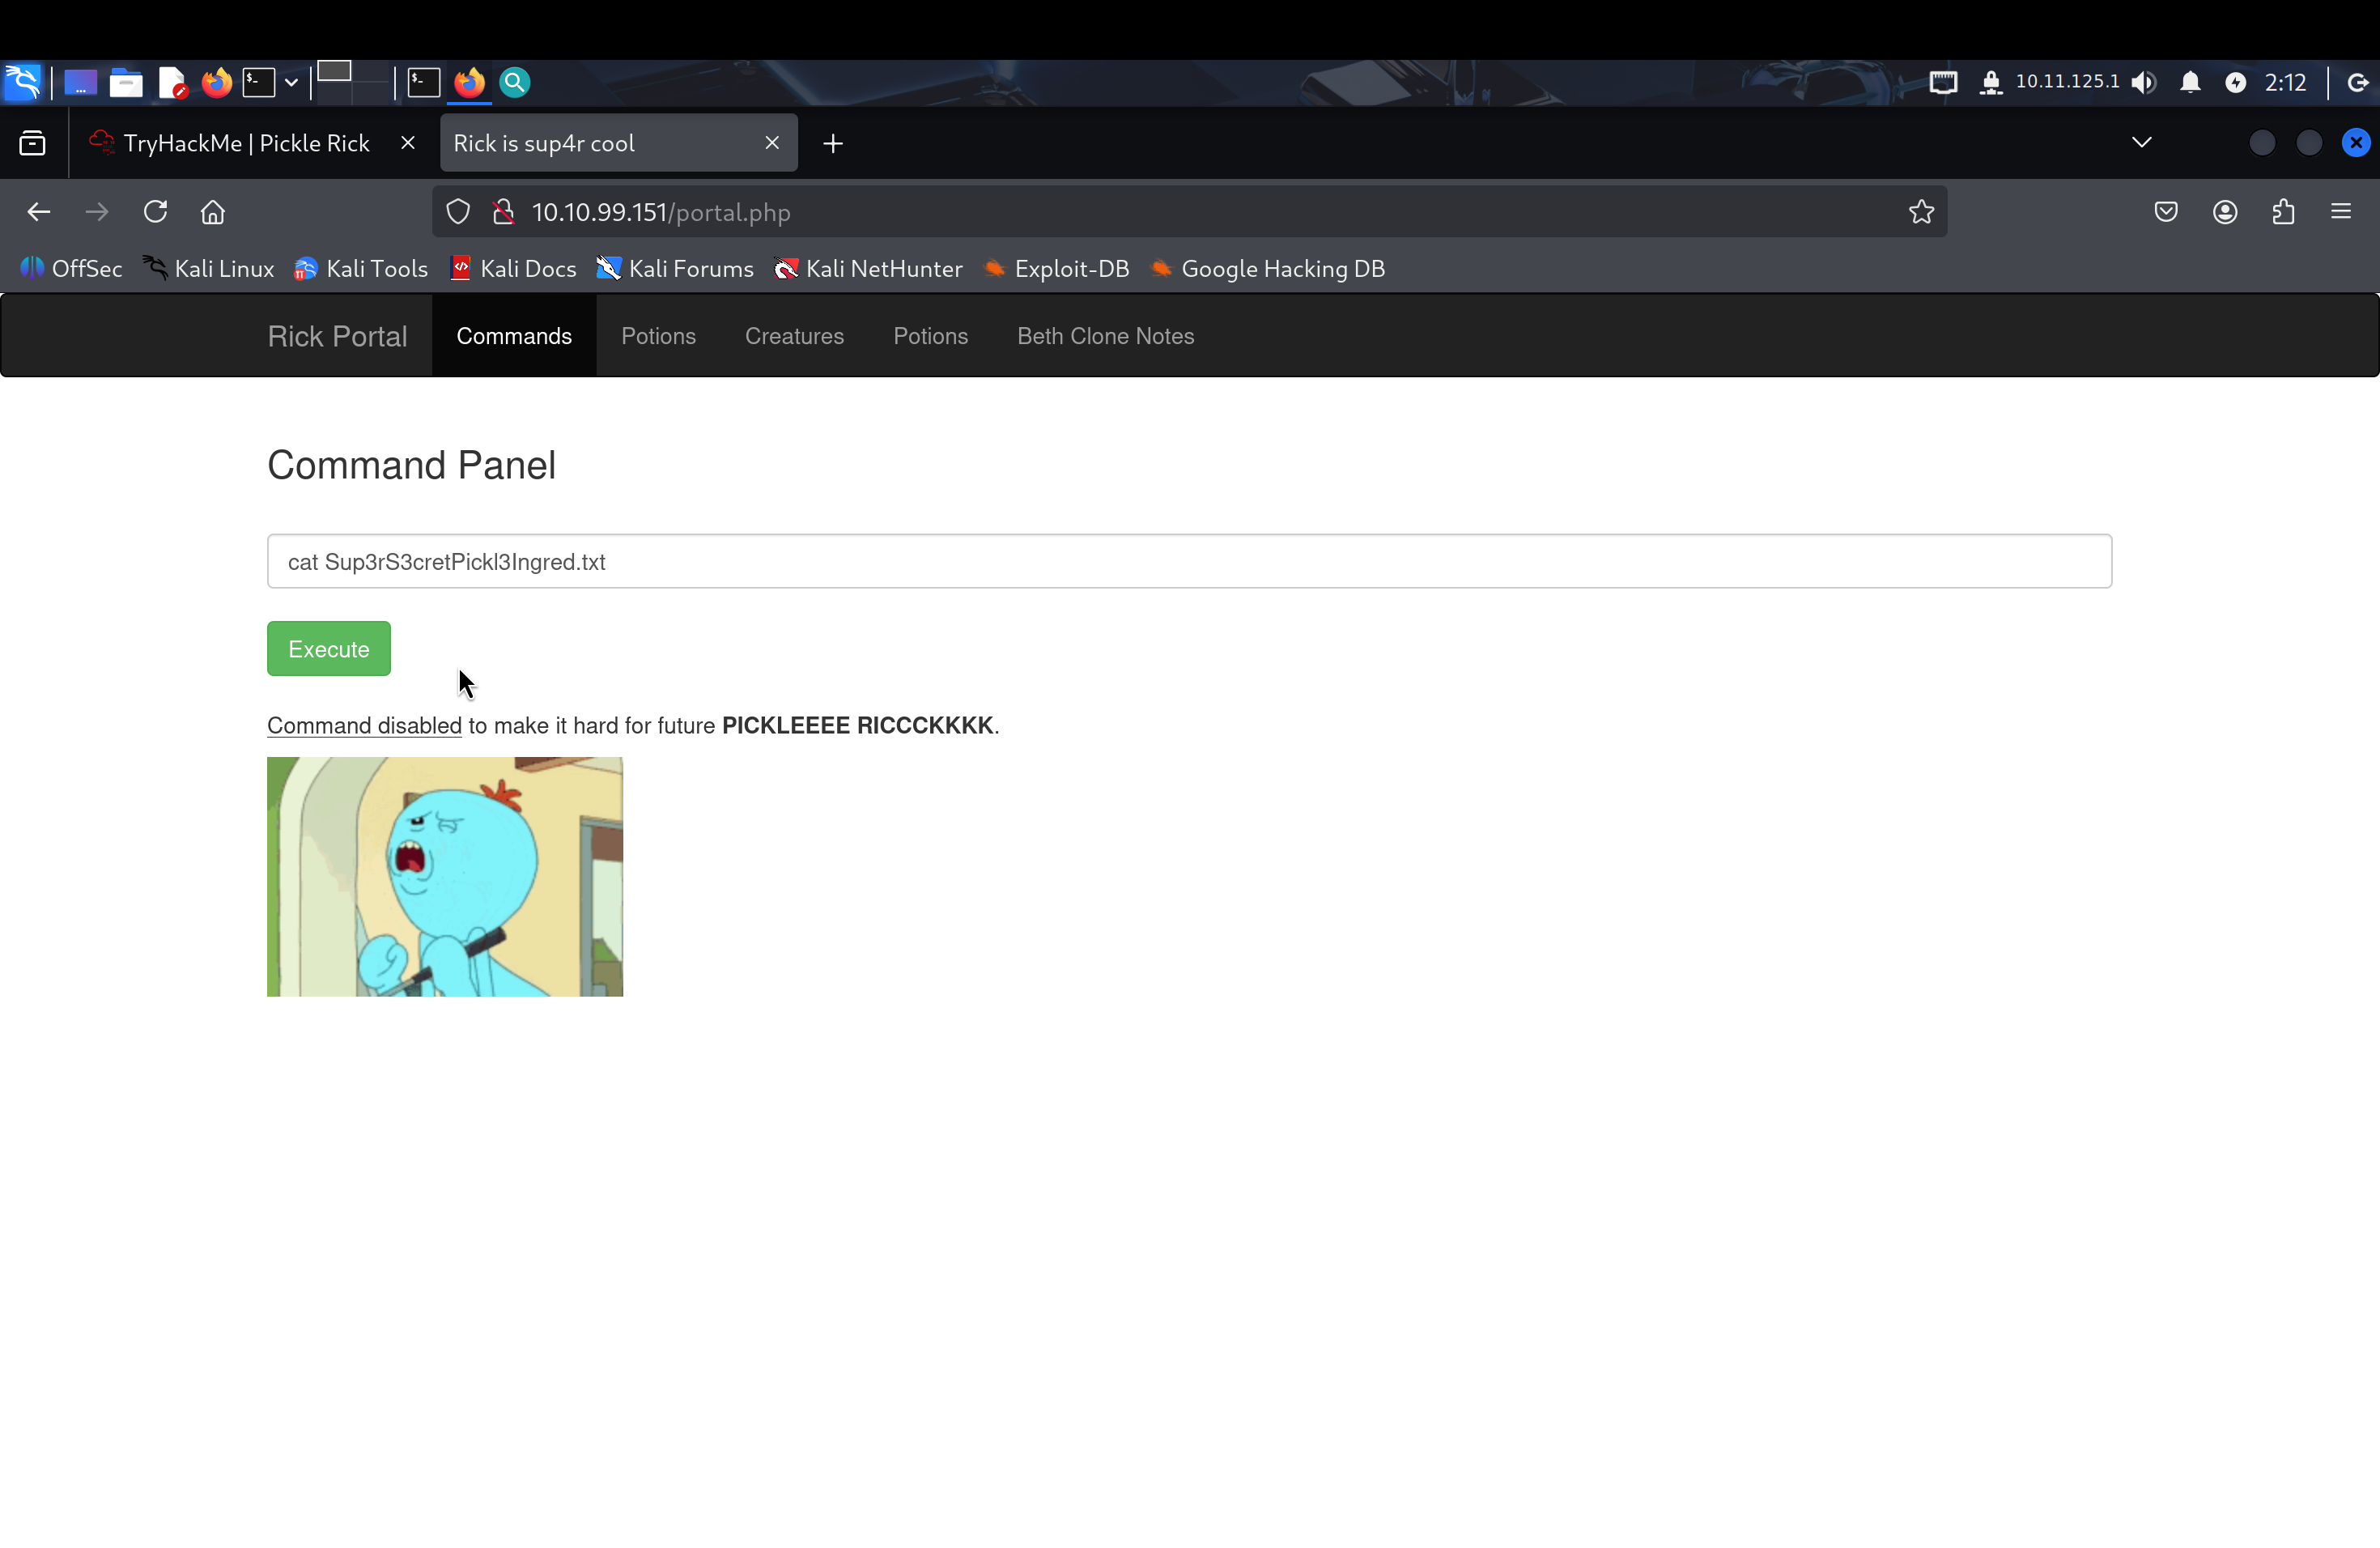Launch the text editor taskbar icon
Viewport: 2380px width, 1548px height.
(172, 82)
